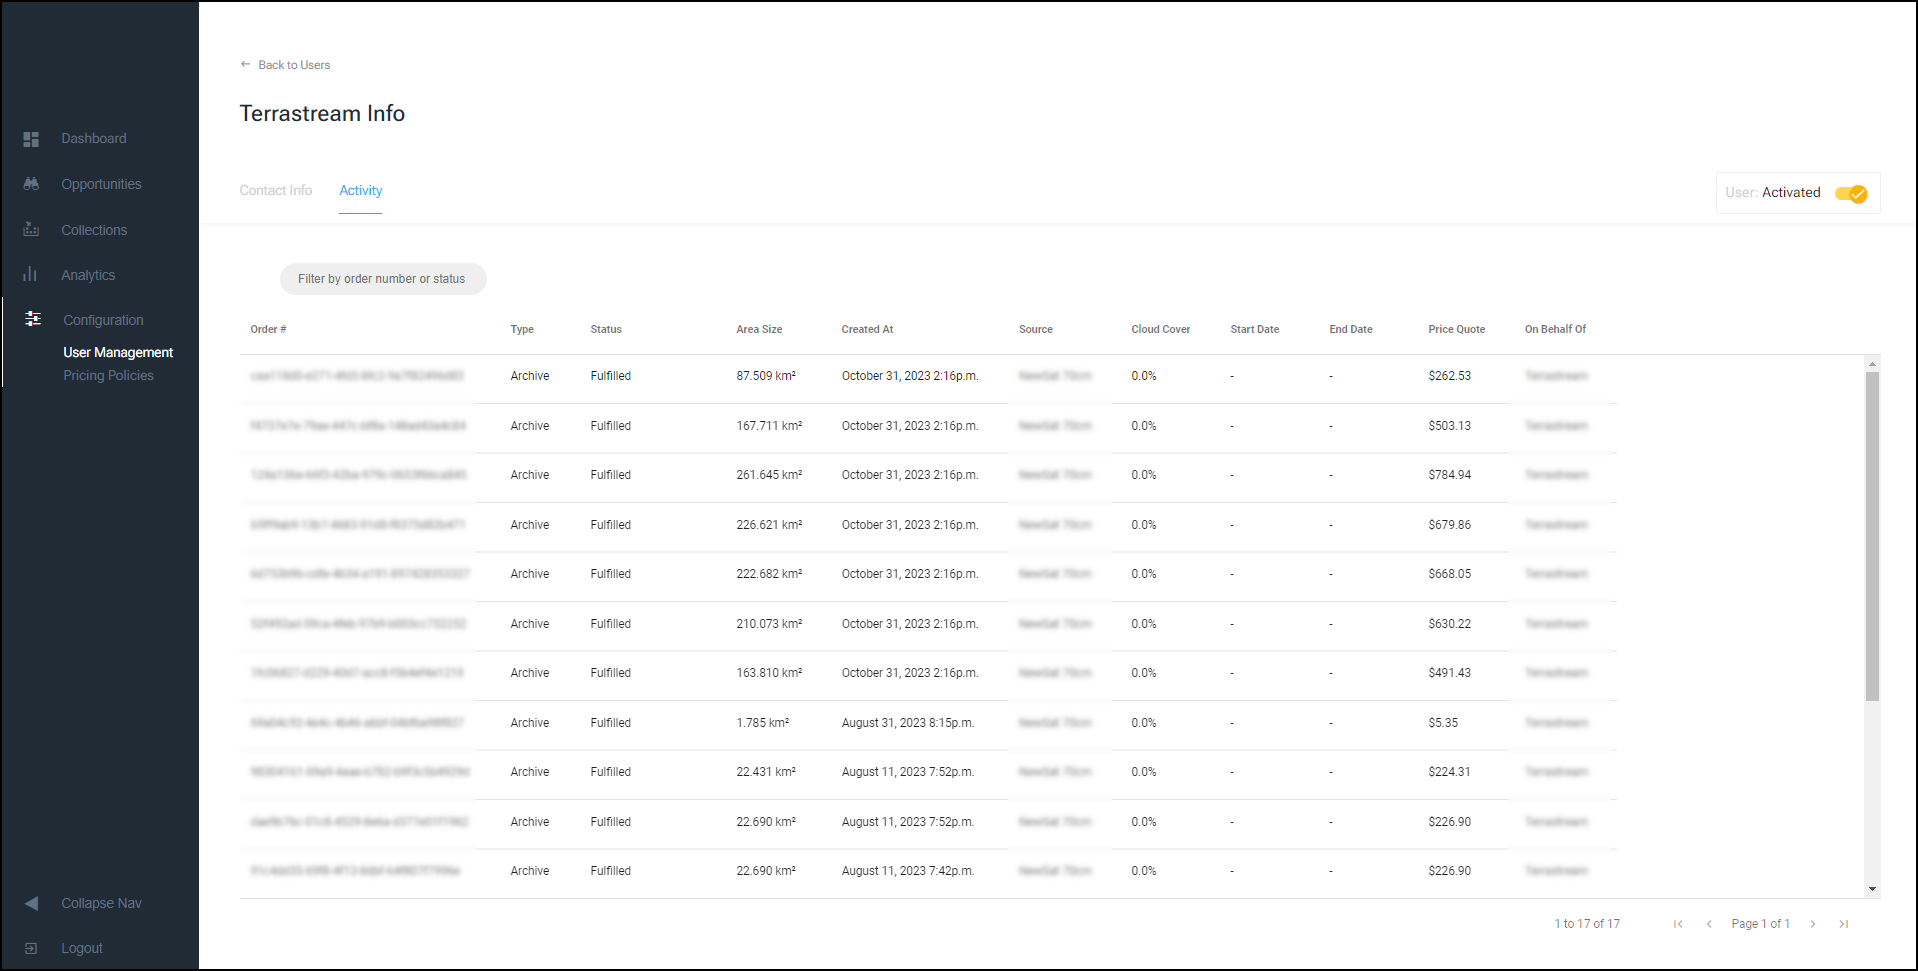Click the August 31, 2023 8:15p.m. cell
The width and height of the screenshot is (1918, 971).
tap(908, 723)
